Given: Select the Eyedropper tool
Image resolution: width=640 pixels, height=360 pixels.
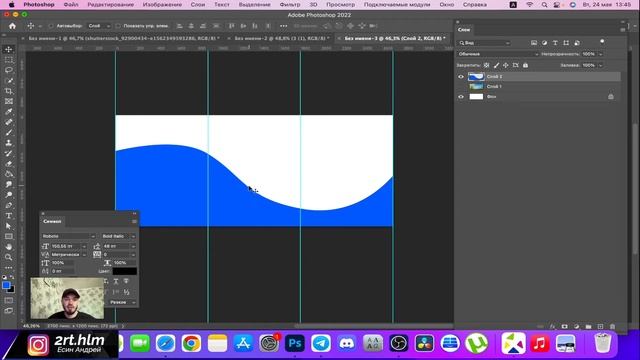Looking at the screenshot, I should [x=9, y=112].
